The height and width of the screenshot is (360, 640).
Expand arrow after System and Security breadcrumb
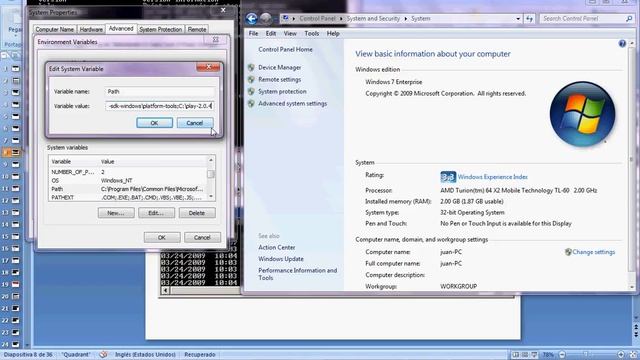tap(406, 18)
